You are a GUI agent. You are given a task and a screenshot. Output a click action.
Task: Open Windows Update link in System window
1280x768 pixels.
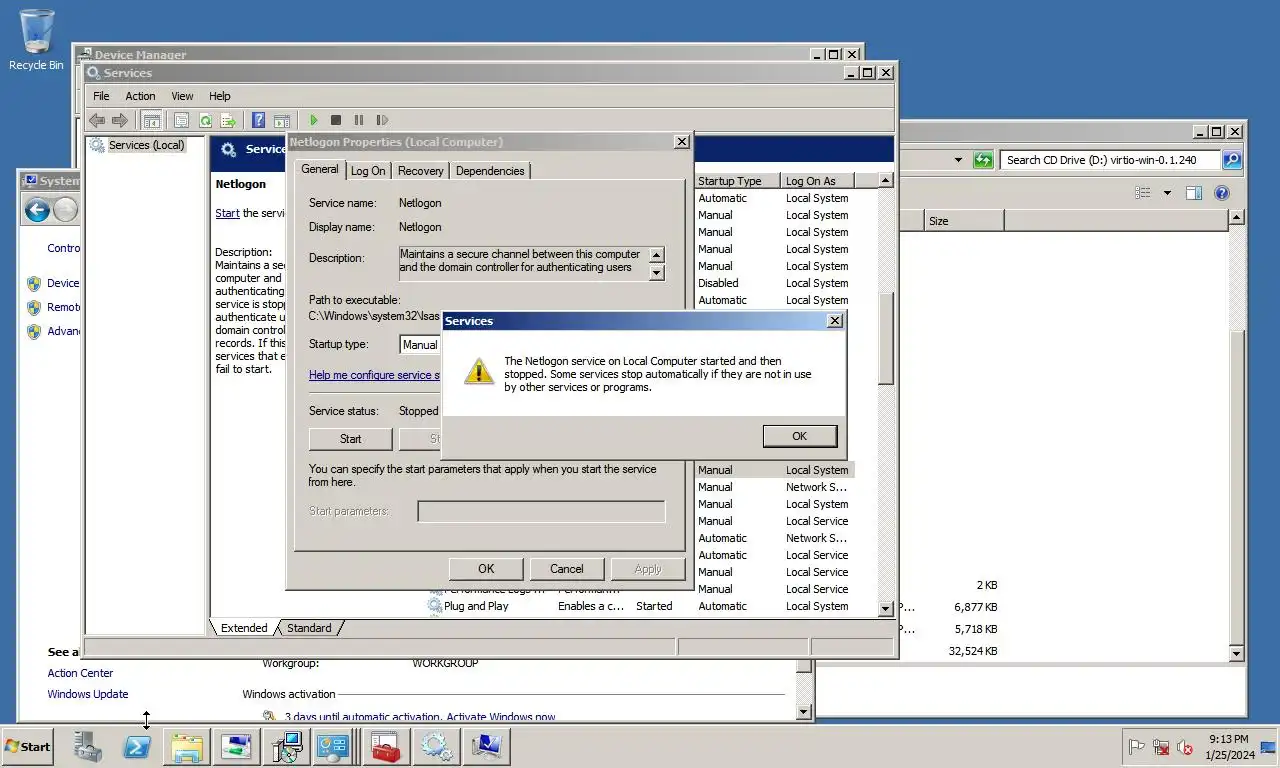(x=88, y=694)
